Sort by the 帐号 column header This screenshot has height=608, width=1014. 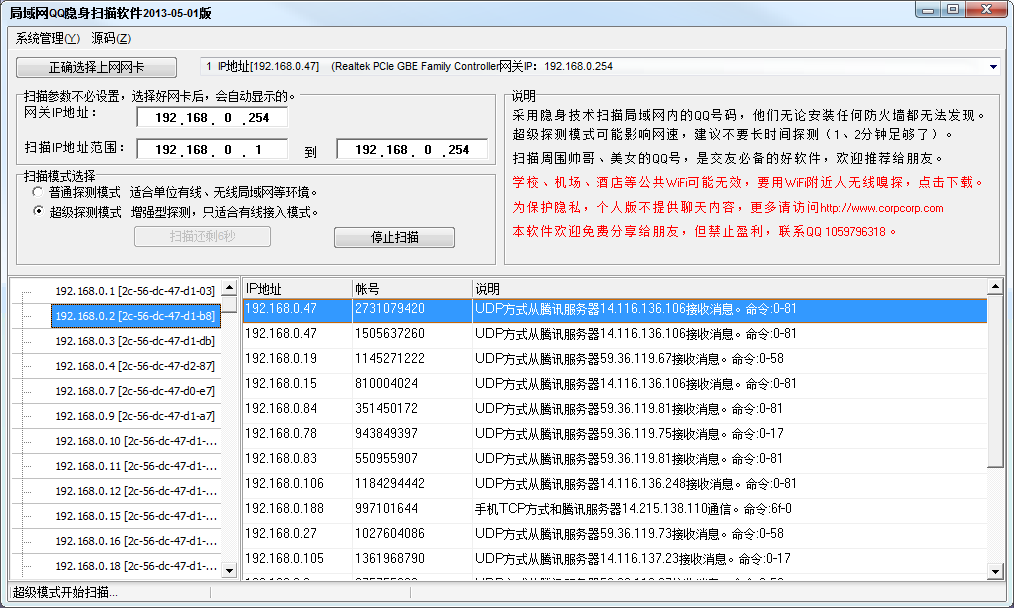[x=412, y=288]
